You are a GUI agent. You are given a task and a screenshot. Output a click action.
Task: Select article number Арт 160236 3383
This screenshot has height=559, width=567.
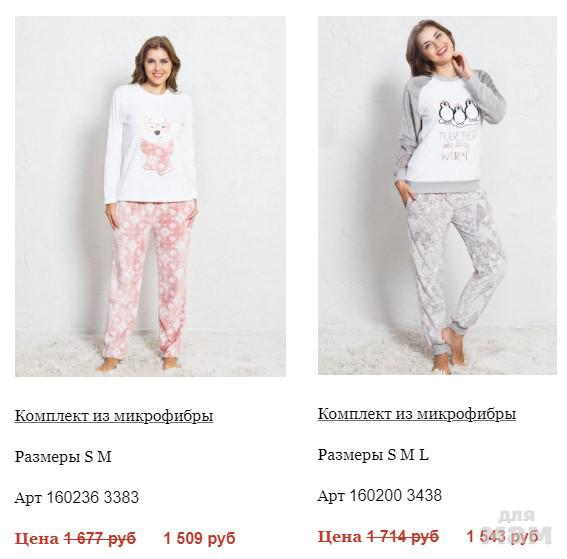pos(77,498)
